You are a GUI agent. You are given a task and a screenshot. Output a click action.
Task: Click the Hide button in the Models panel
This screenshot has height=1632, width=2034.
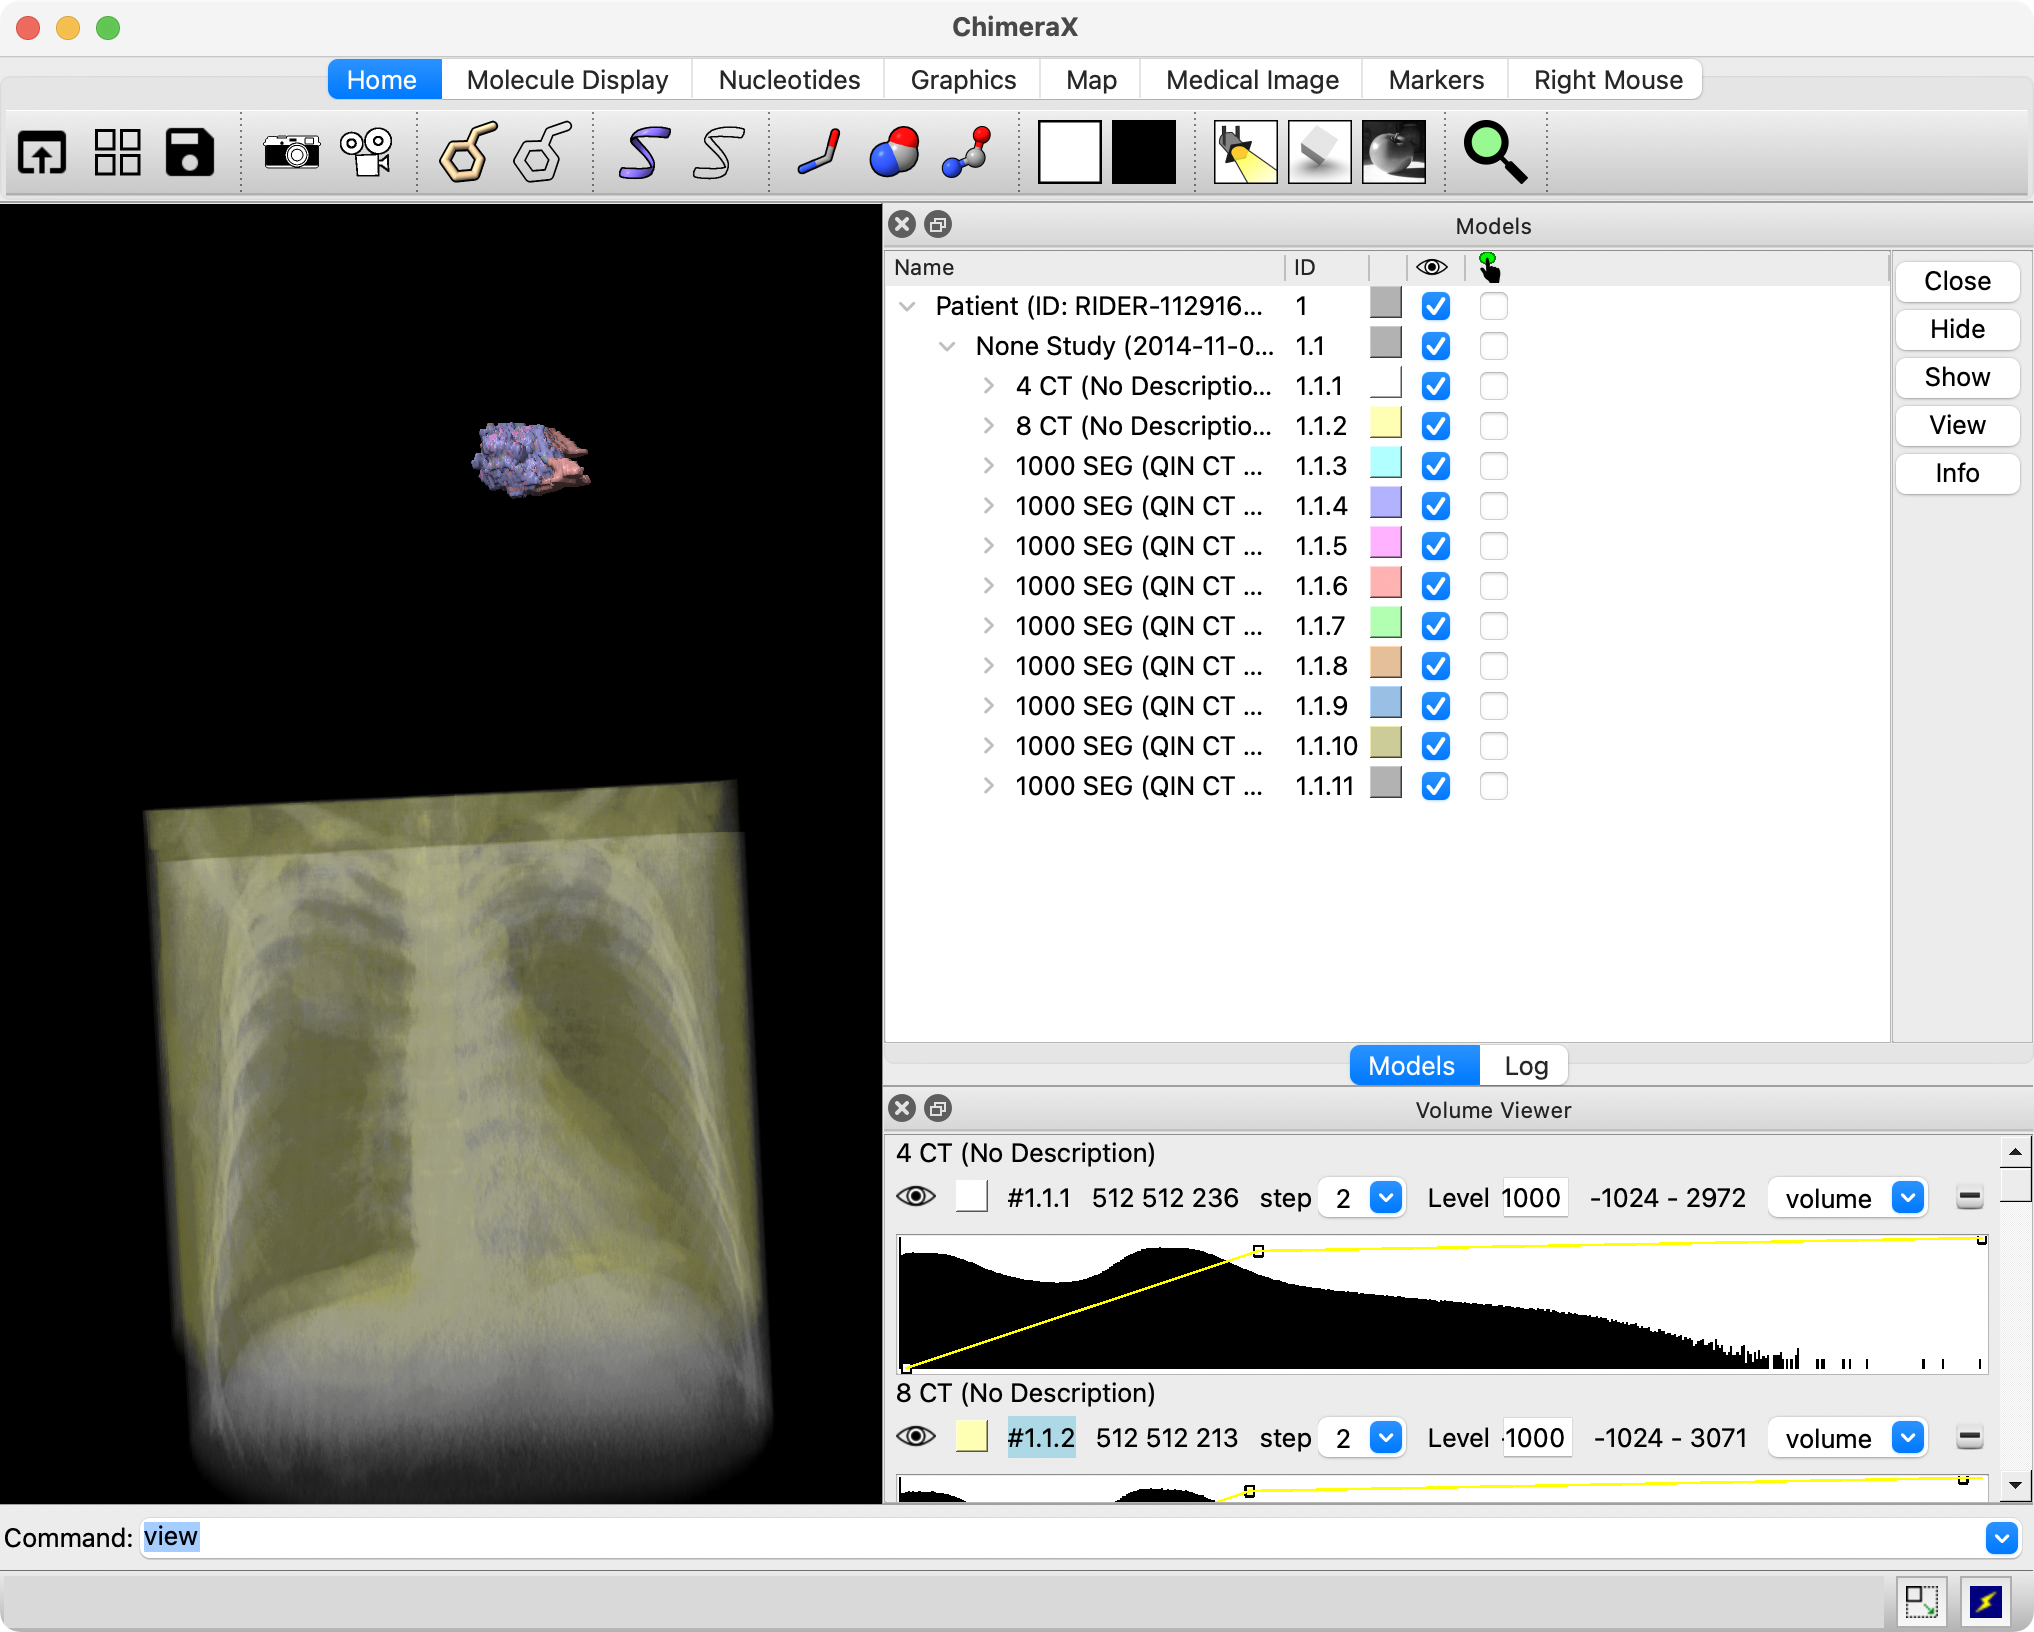click(1956, 329)
